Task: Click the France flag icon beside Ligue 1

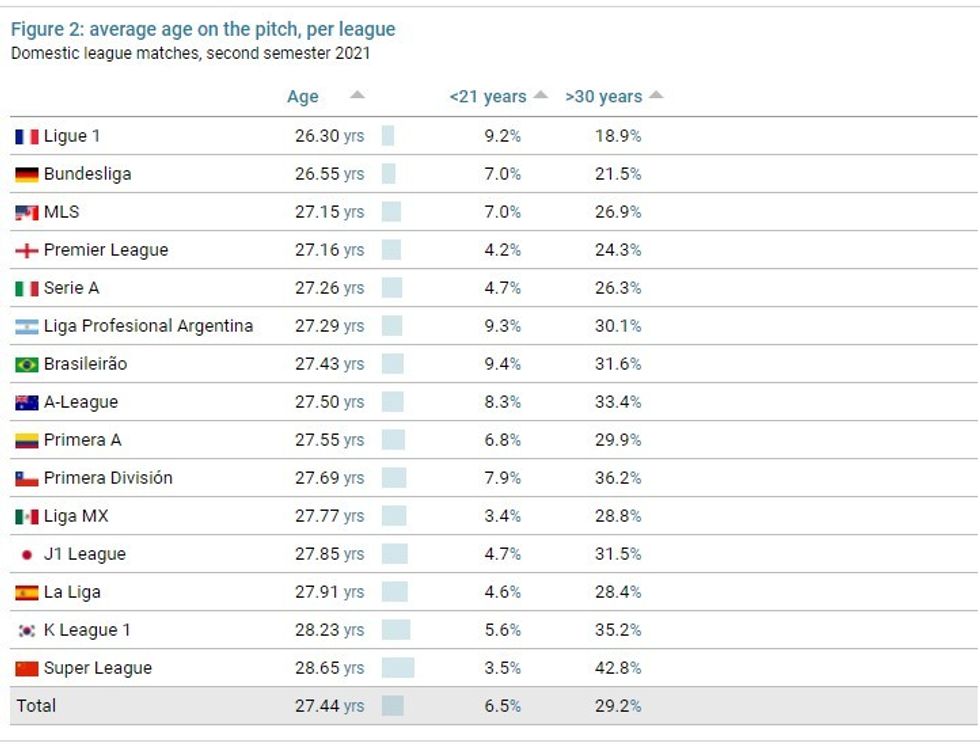Action: pyautogui.click(x=27, y=137)
